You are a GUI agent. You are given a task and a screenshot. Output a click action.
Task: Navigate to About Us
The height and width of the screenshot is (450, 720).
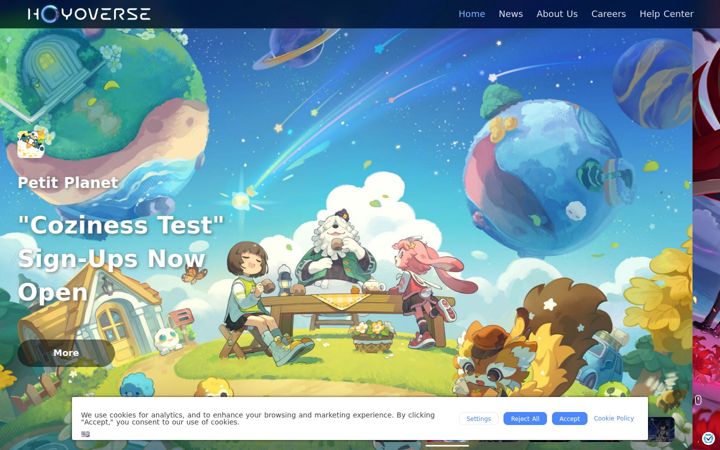coord(557,14)
